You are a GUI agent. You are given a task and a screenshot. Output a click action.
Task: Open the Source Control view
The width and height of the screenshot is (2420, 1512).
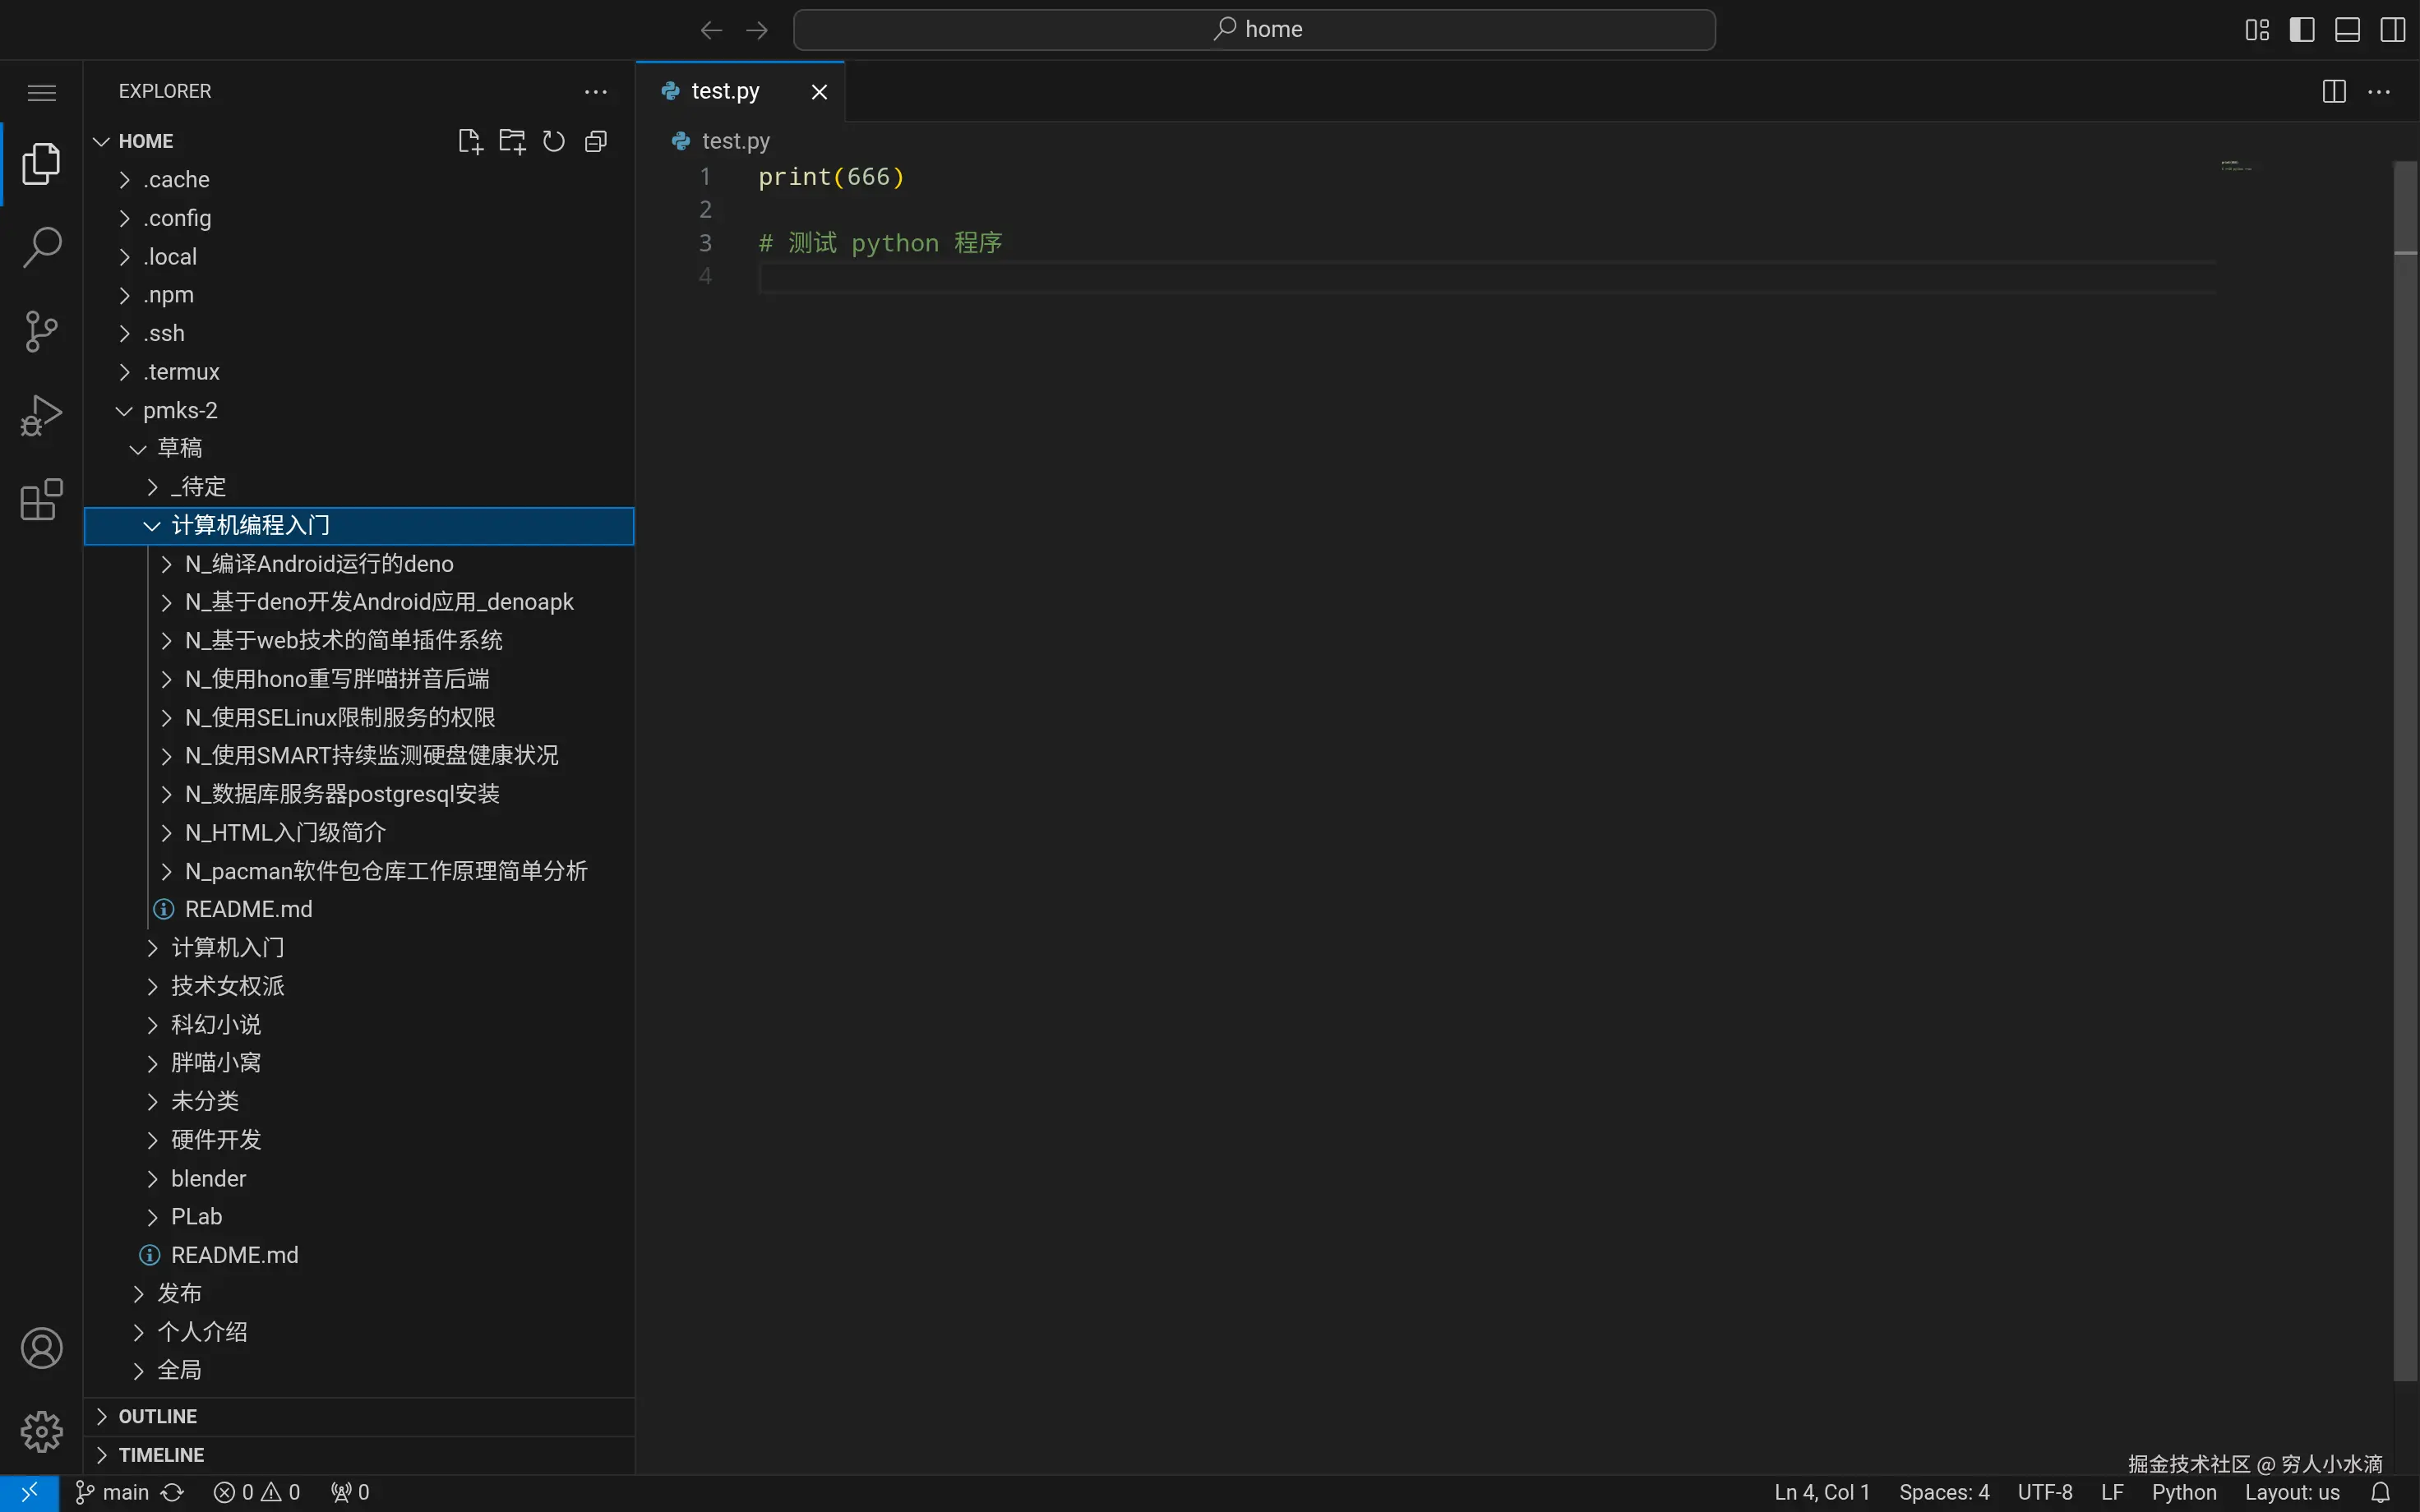tap(41, 331)
